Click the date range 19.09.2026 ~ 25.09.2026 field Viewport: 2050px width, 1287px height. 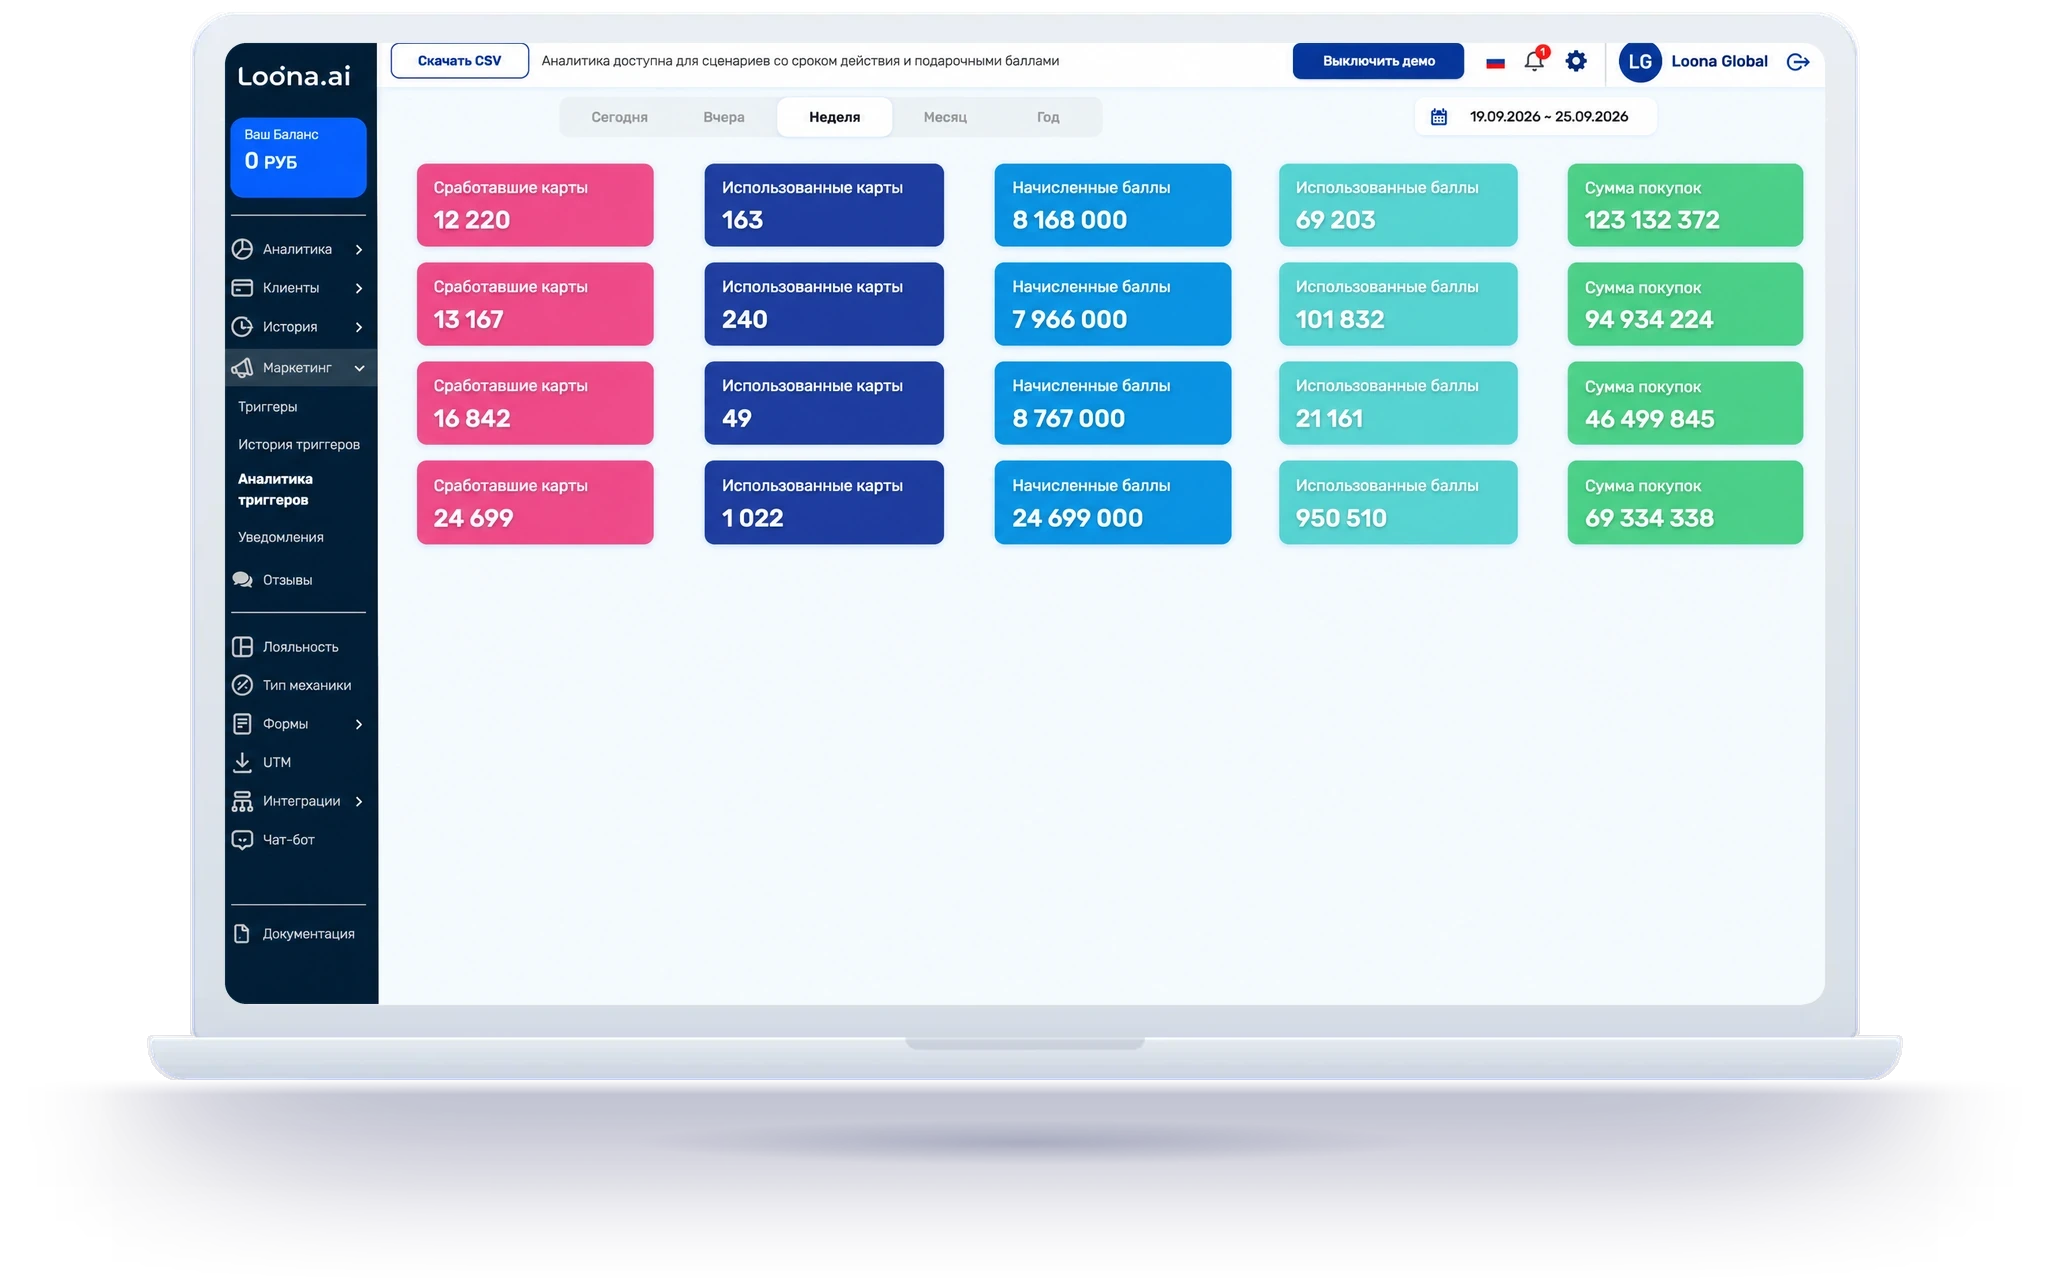pos(1536,117)
